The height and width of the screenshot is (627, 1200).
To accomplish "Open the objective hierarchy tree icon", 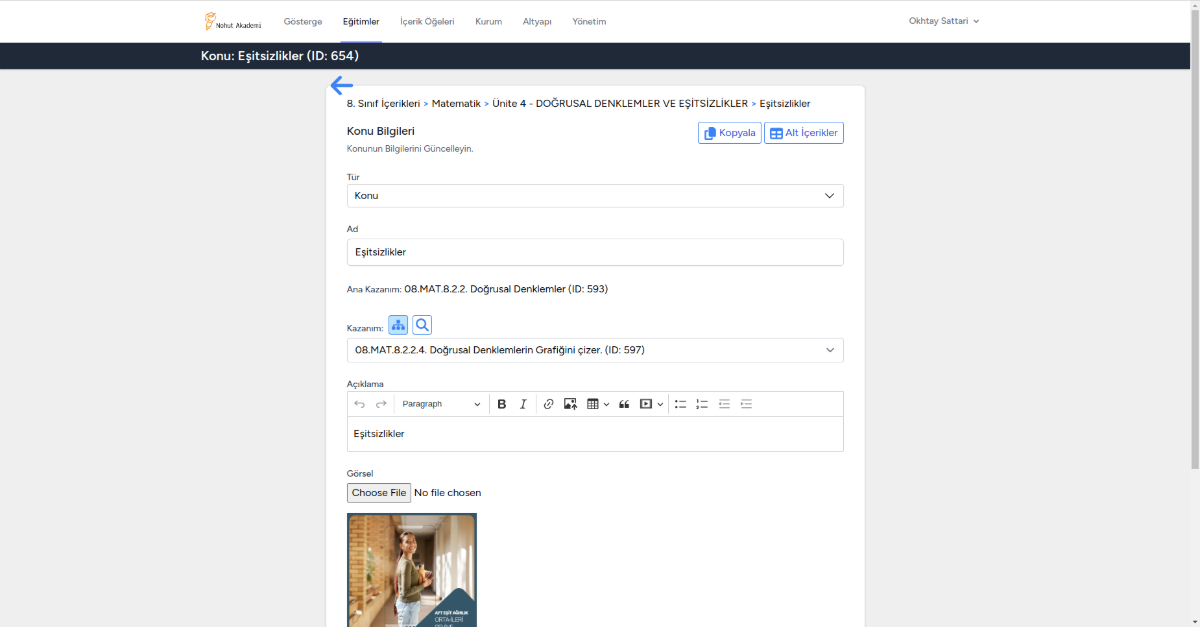I will click(398, 325).
